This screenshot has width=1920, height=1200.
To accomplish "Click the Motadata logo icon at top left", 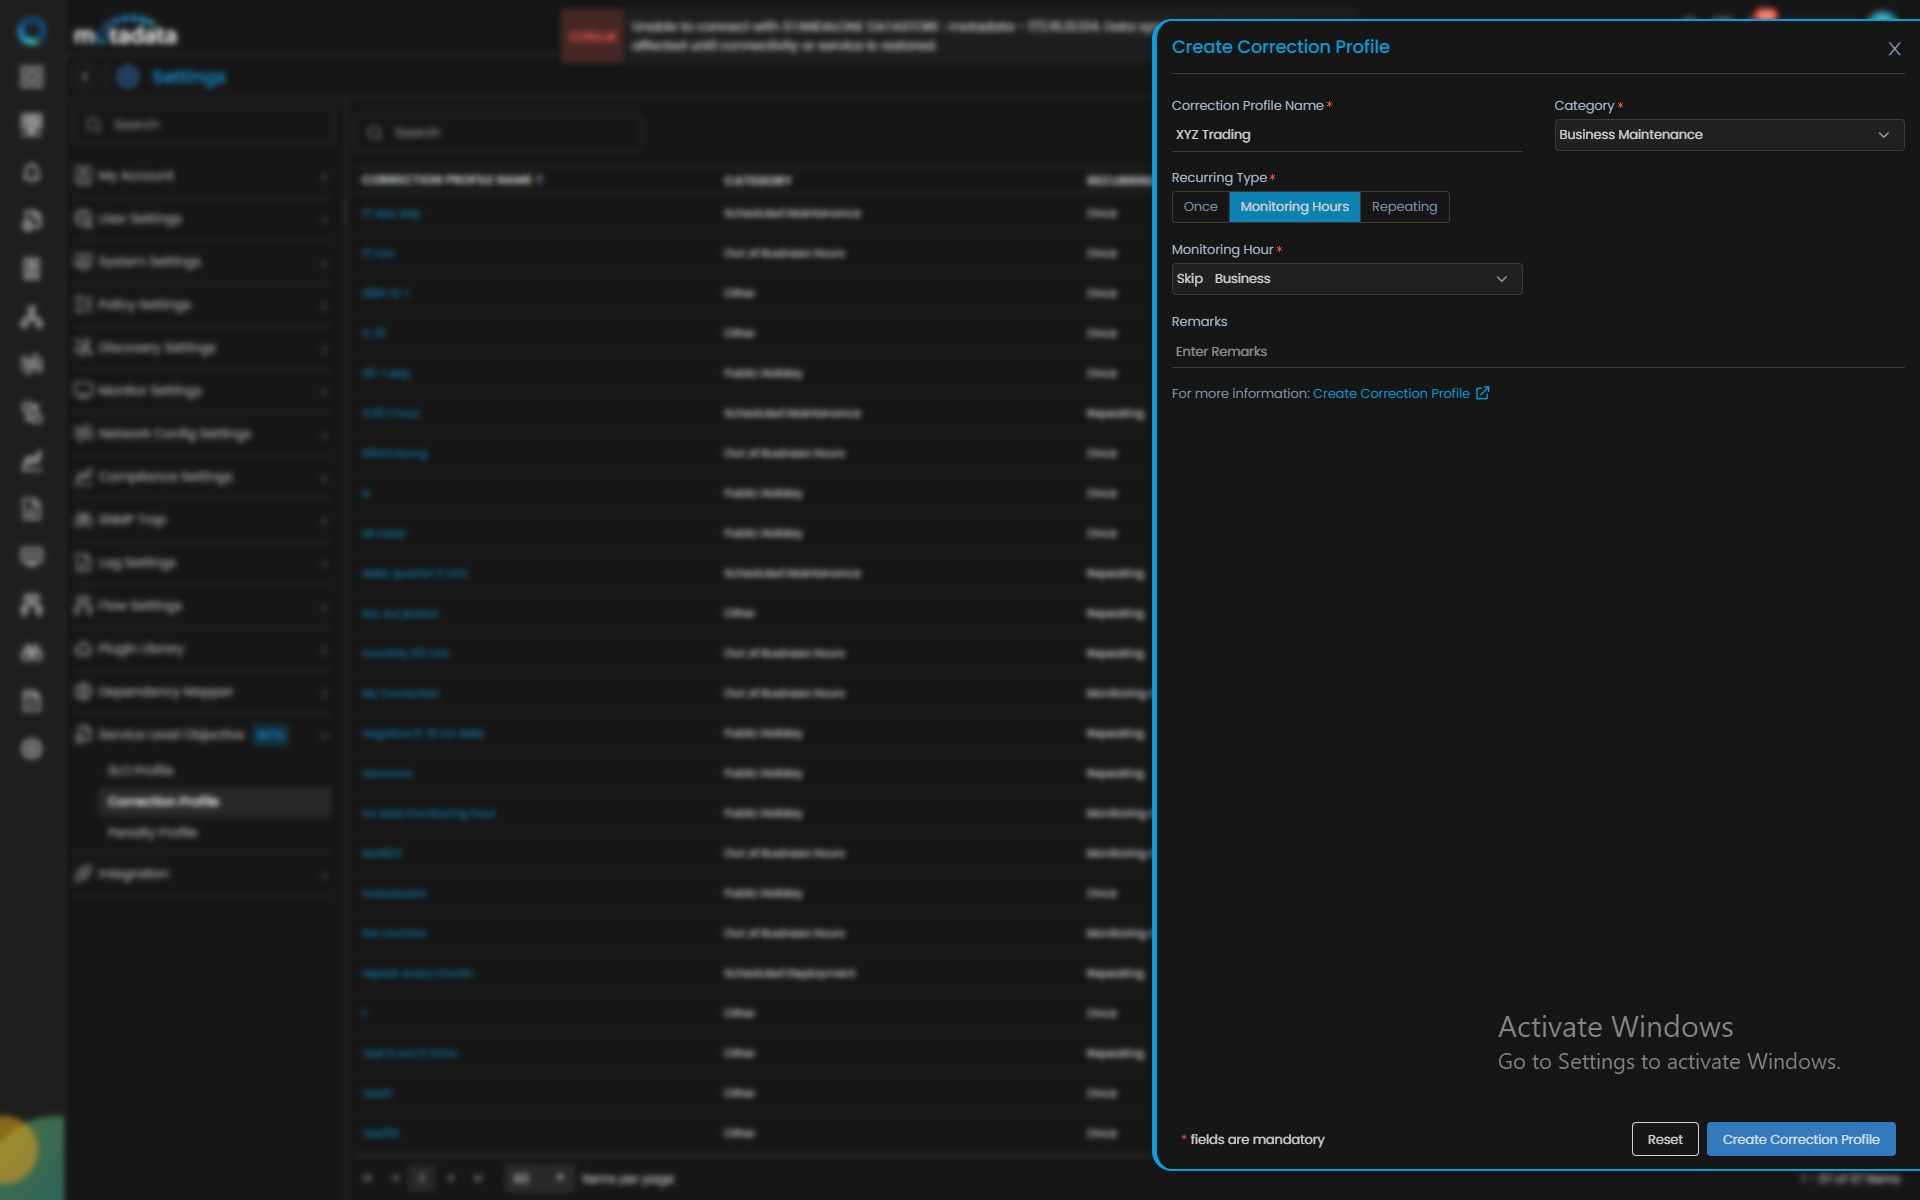I will [32, 32].
